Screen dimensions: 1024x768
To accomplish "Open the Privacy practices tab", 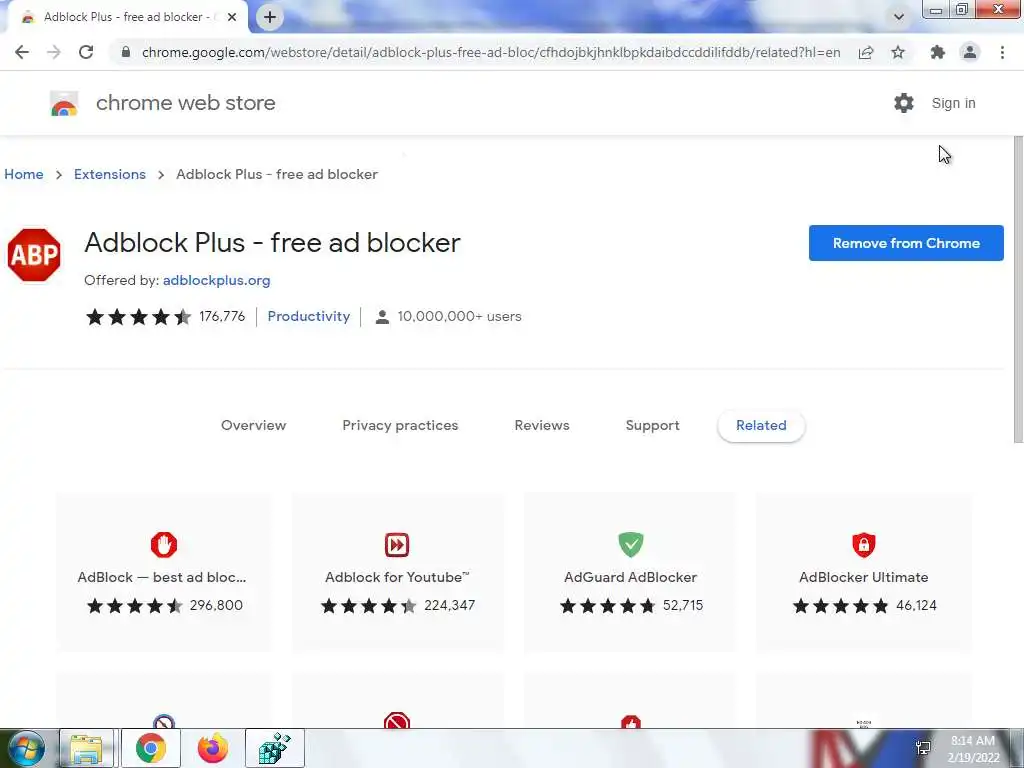I will [x=400, y=426].
